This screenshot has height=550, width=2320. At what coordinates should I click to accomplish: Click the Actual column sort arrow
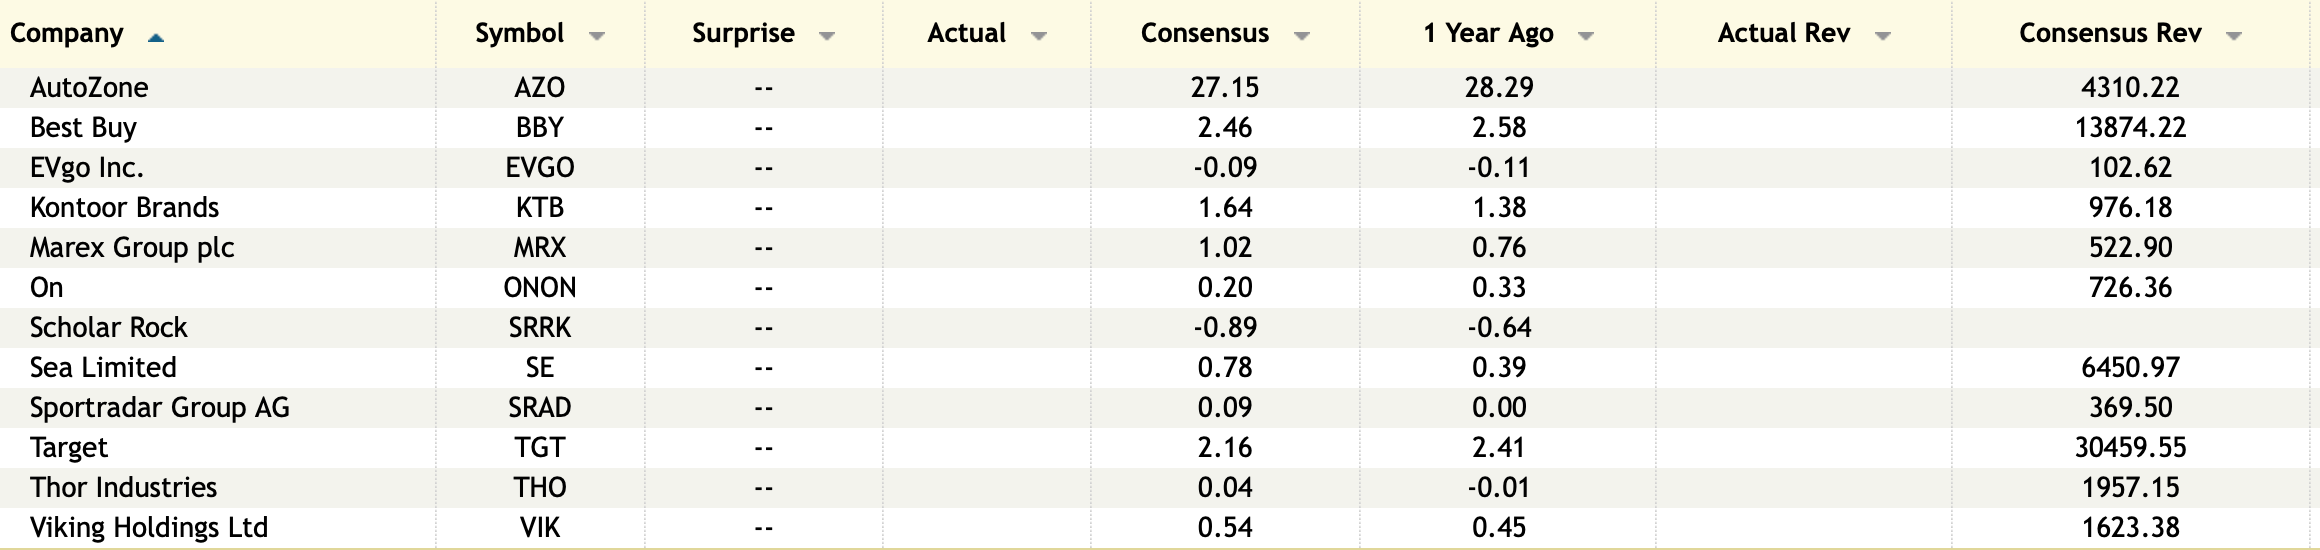click(1039, 36)
